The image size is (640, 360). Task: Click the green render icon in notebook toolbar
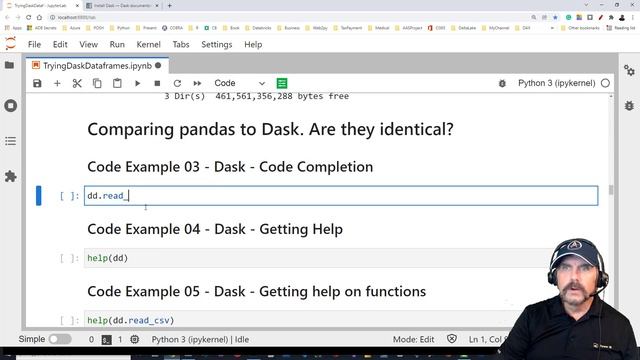(282, 83)
